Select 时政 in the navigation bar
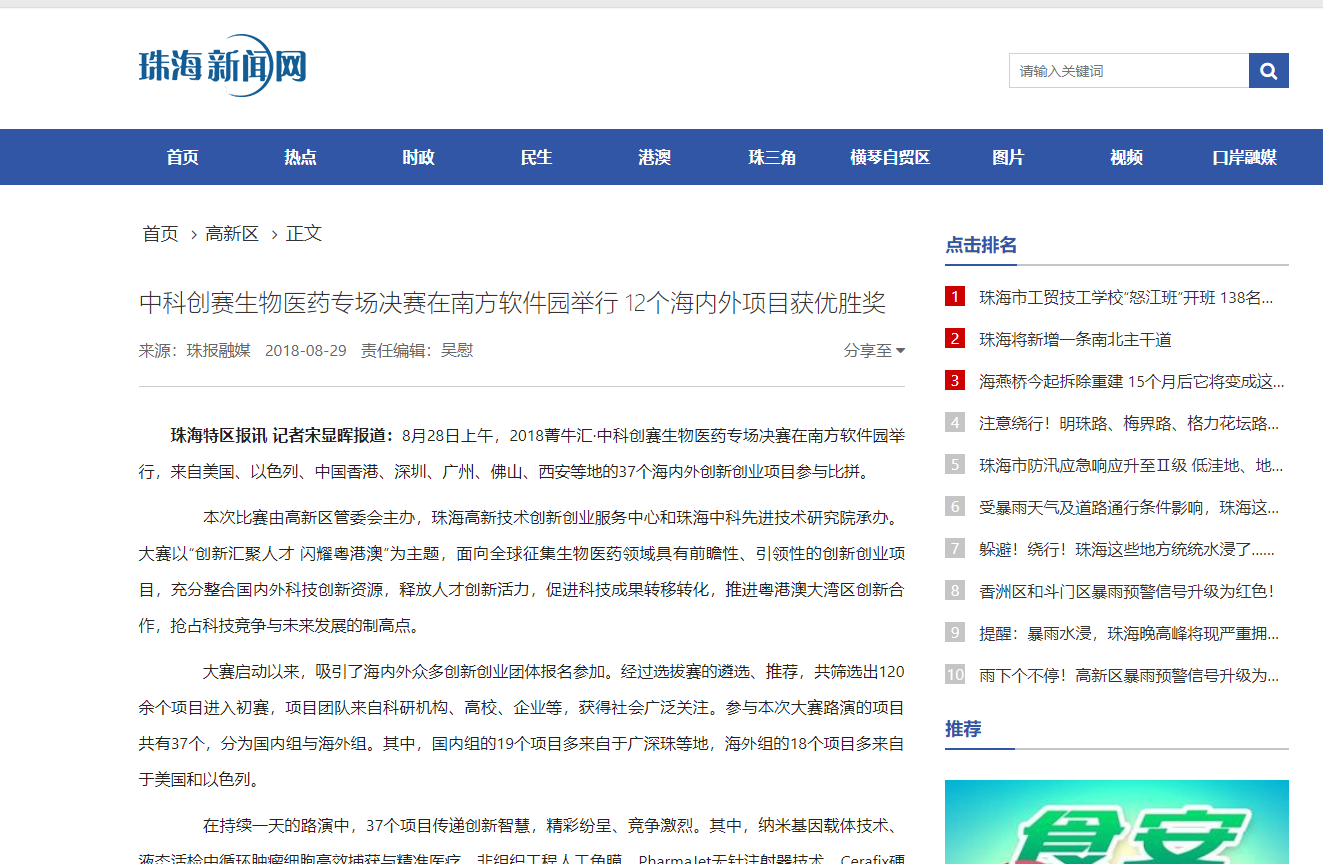This screenshot has height=864, width=1323. click(418, 157)
